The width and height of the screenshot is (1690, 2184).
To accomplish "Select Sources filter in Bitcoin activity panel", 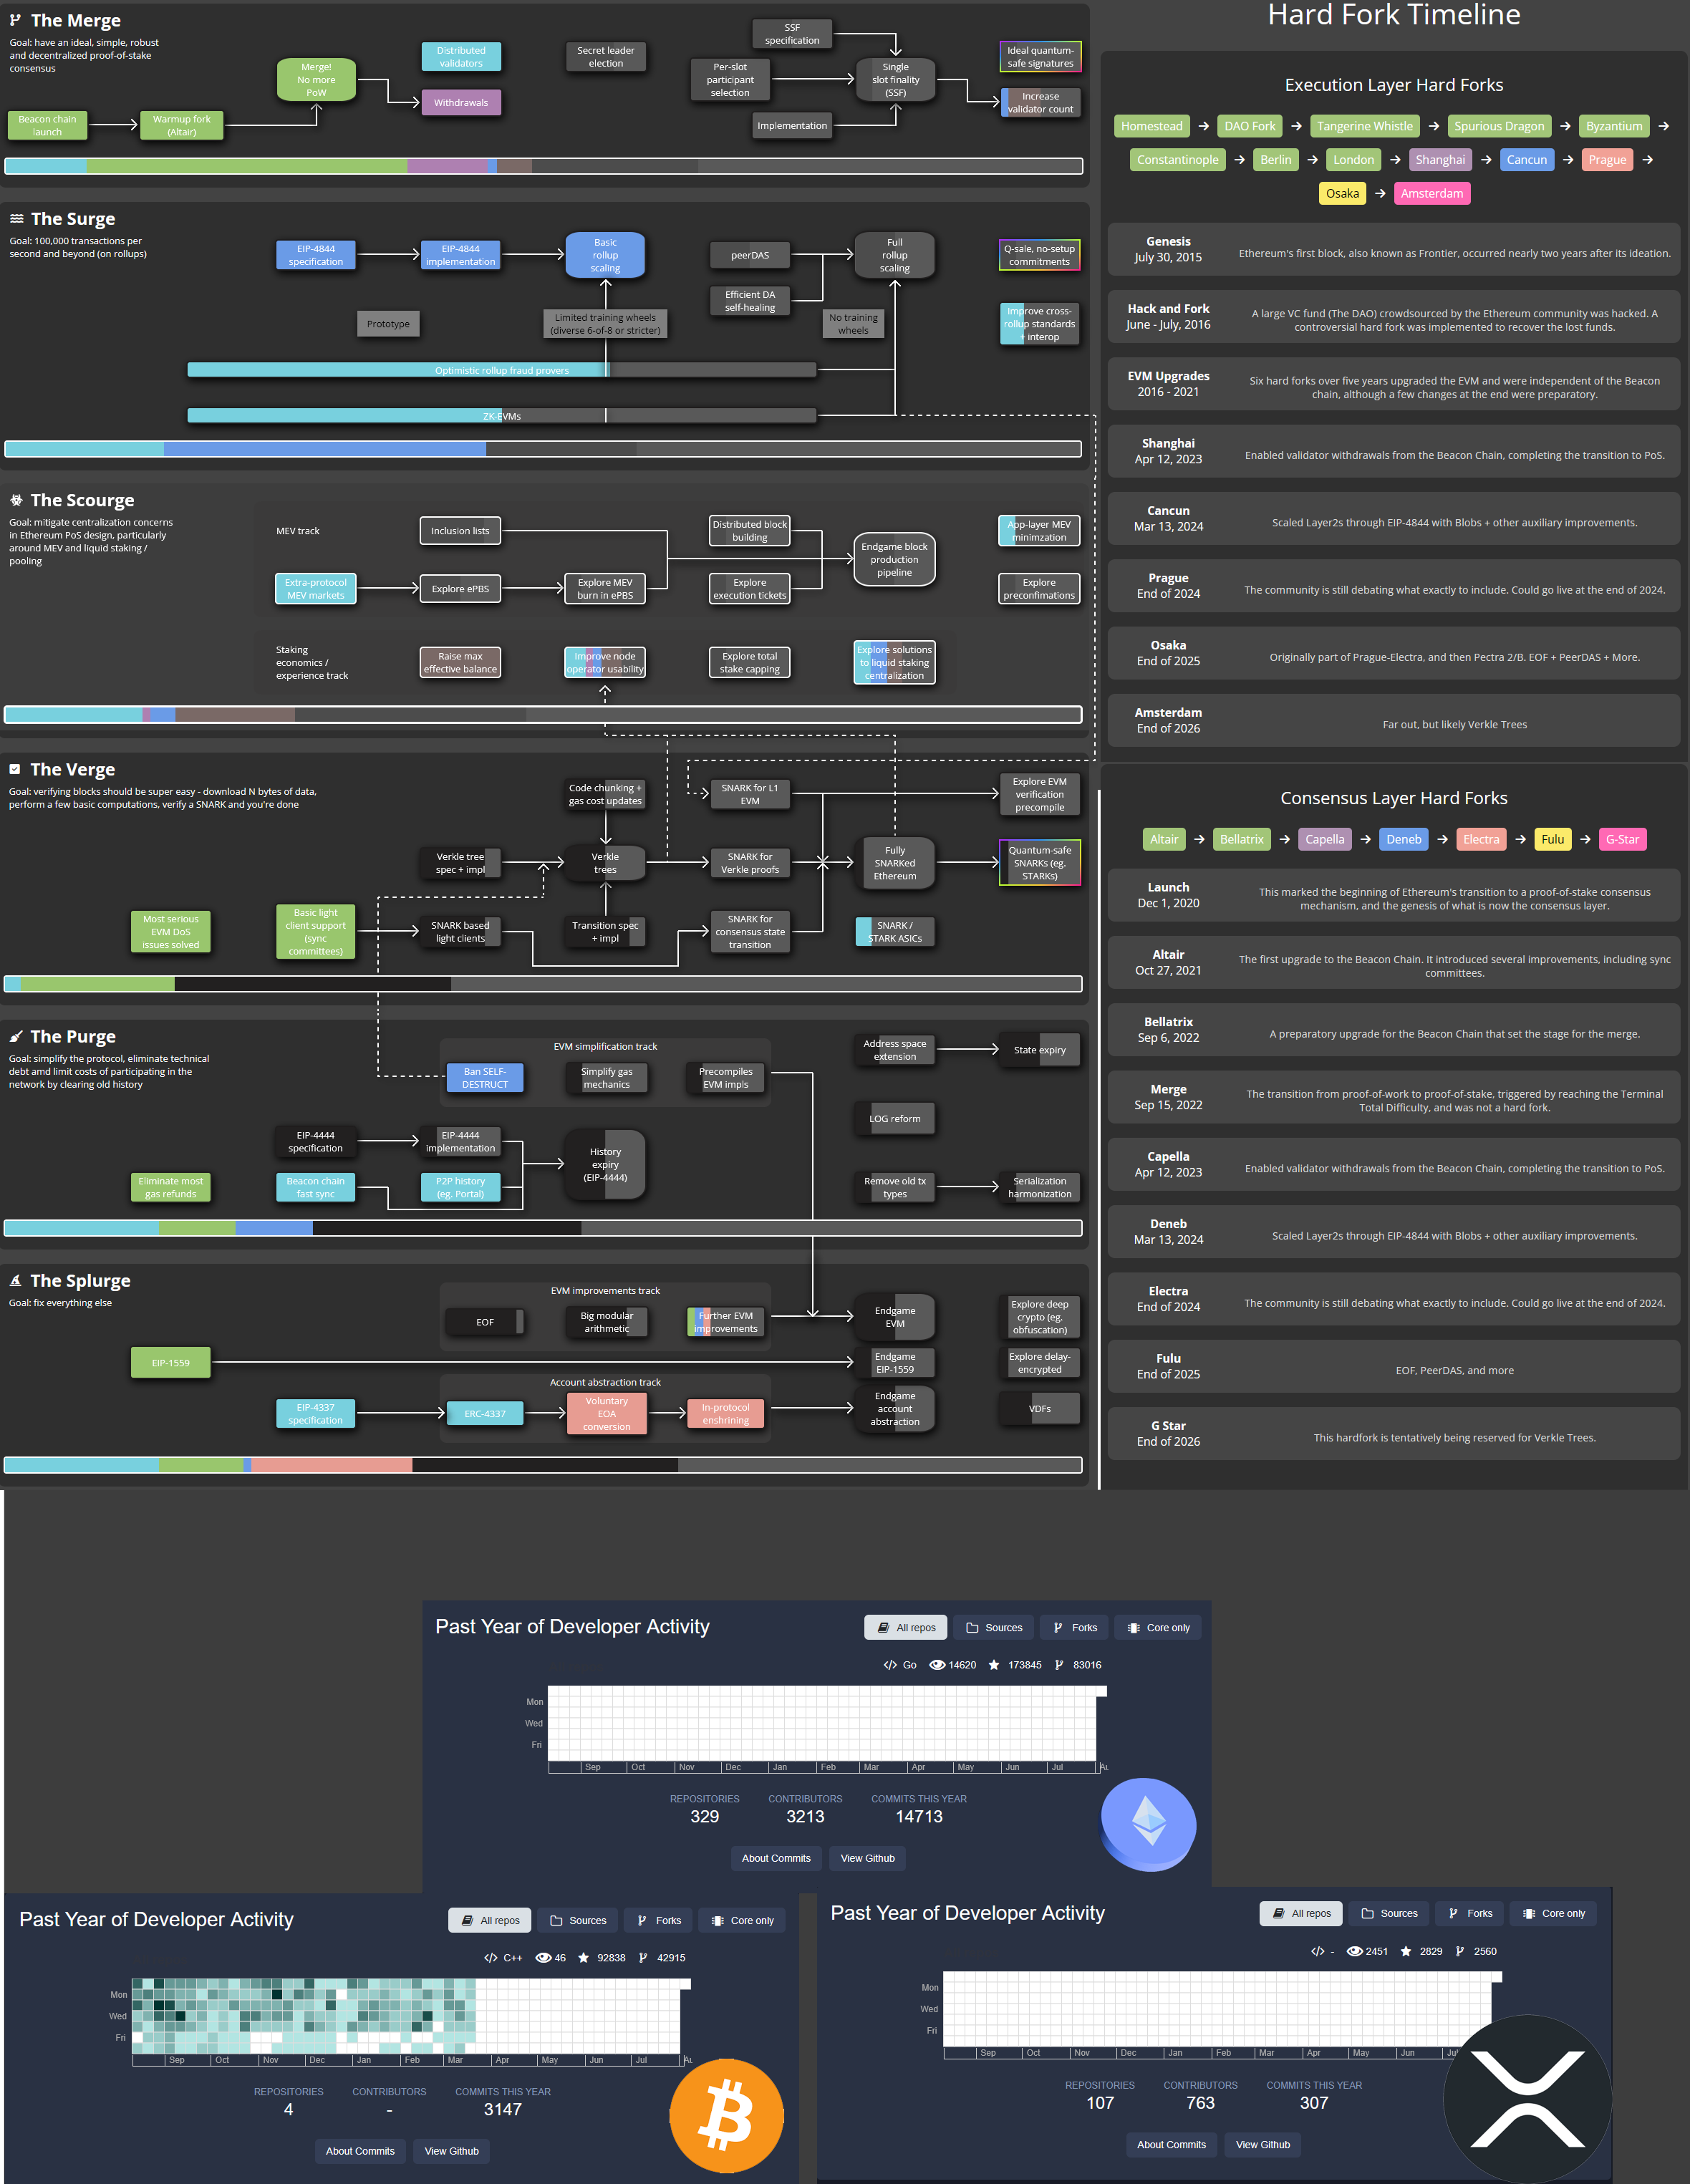I will point(577,1920).
